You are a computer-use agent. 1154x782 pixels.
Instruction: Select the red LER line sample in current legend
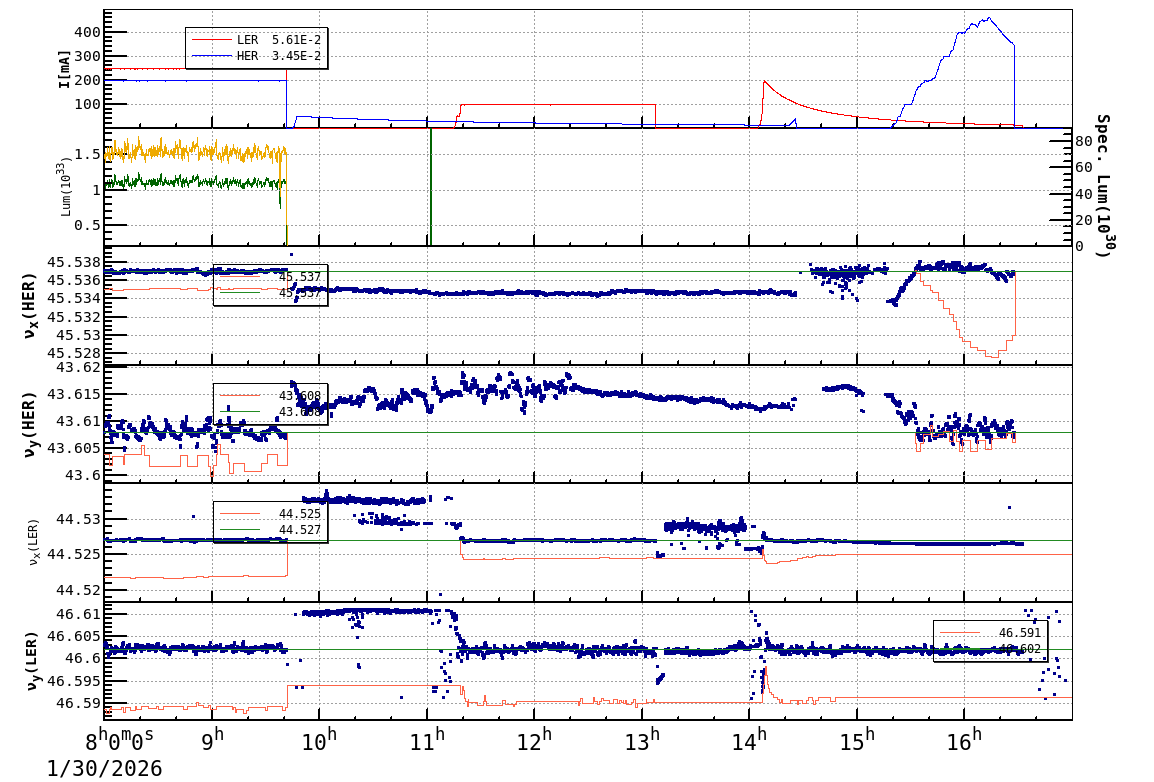pyautogui.click(x=210, y=40)
